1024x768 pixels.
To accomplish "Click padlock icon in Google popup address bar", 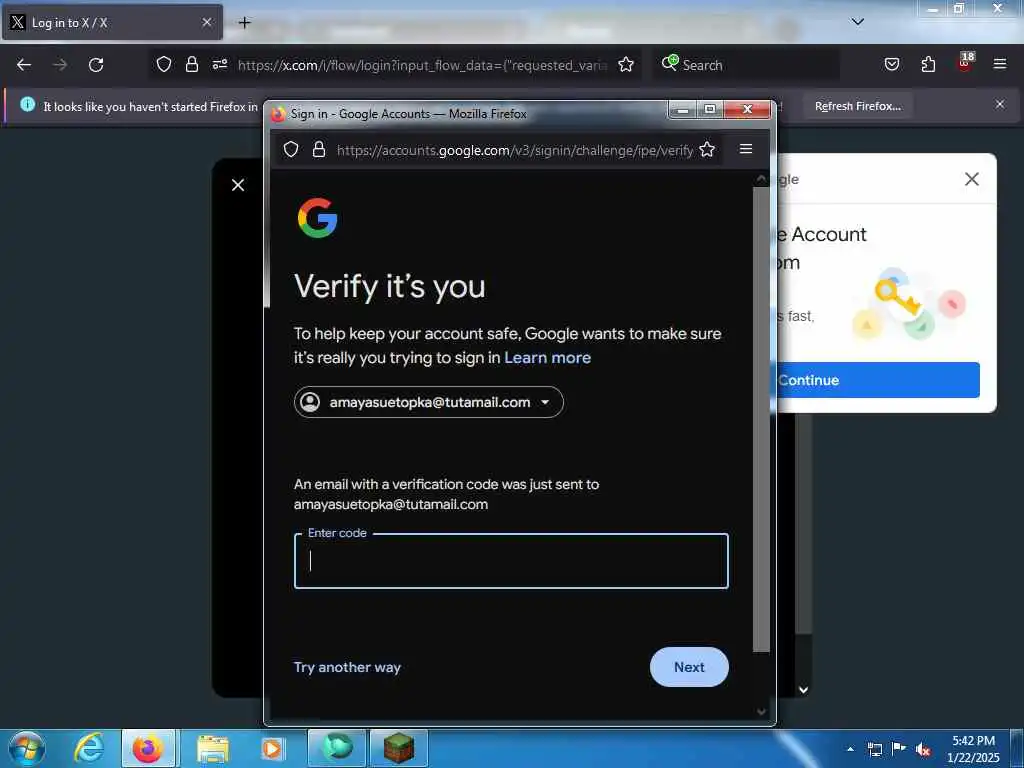I will click(319, 150).
